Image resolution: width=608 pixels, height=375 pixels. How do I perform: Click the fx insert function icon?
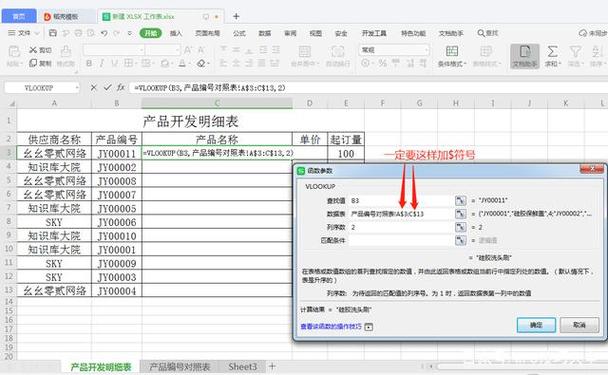point(121,88)
